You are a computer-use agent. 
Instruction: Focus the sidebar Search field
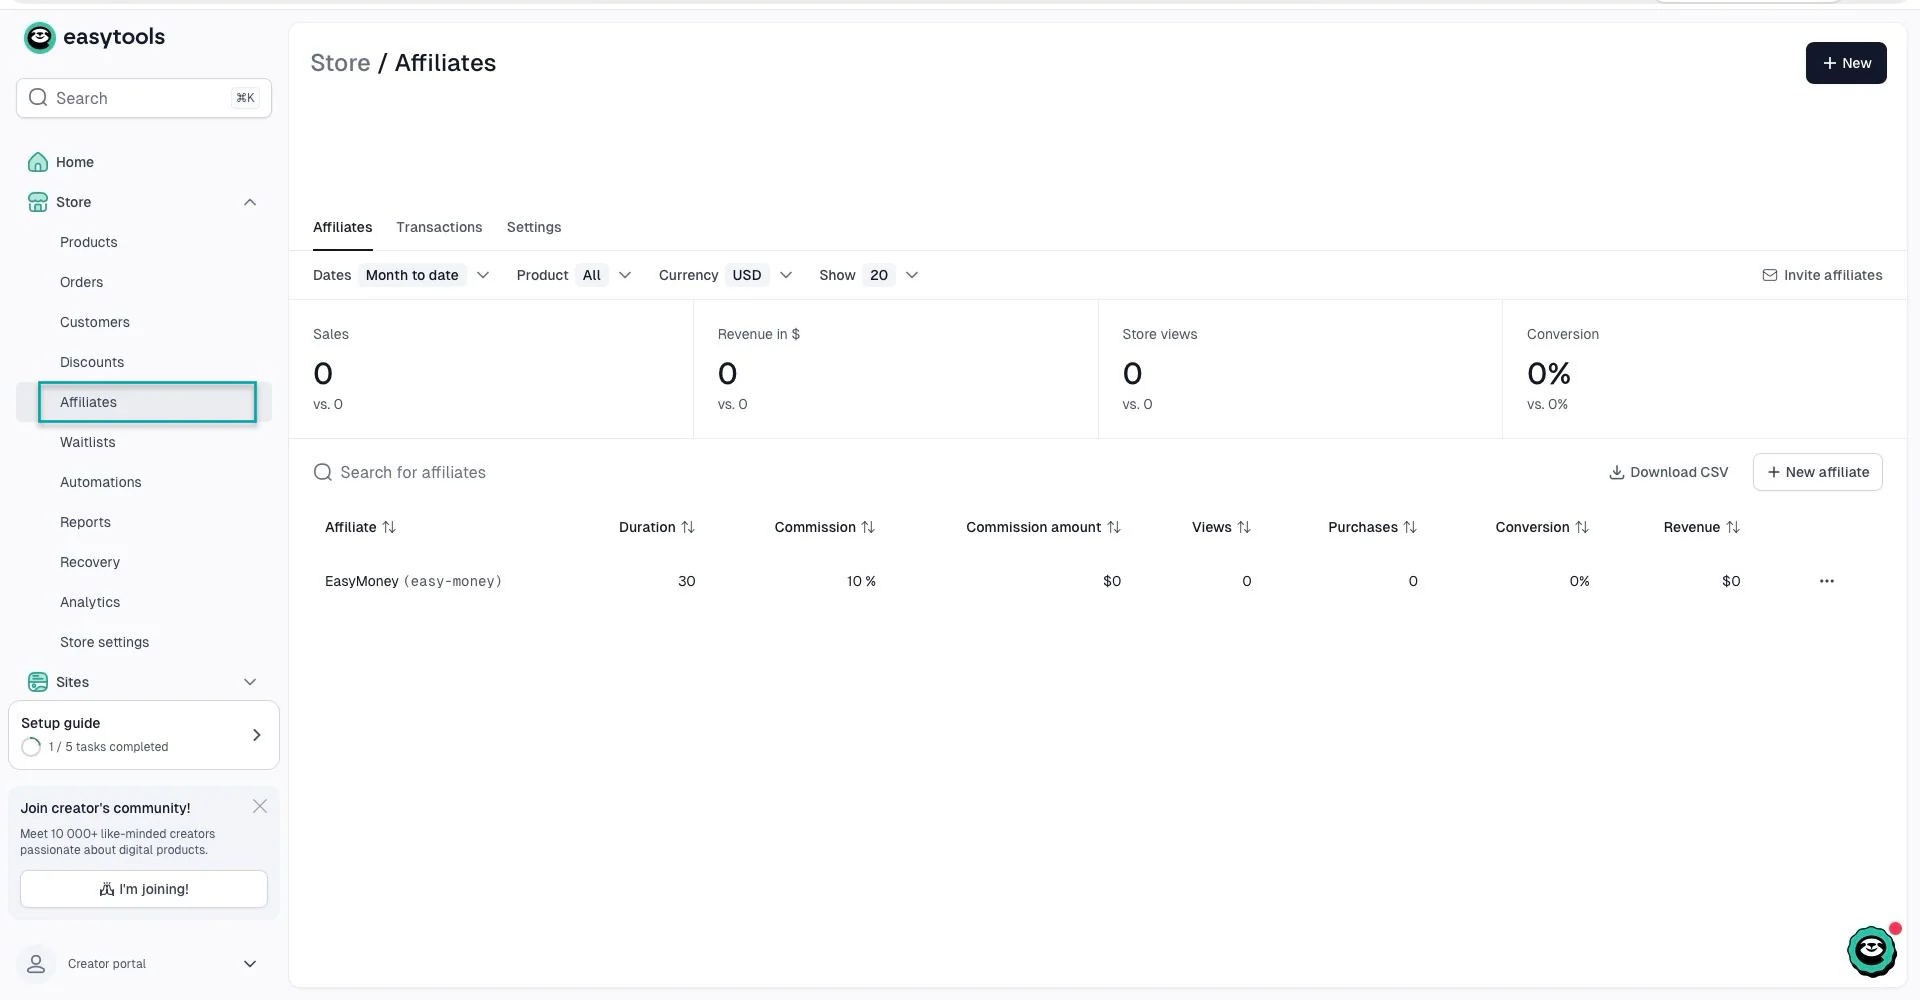pyautogui.click(x=144, y=98)
